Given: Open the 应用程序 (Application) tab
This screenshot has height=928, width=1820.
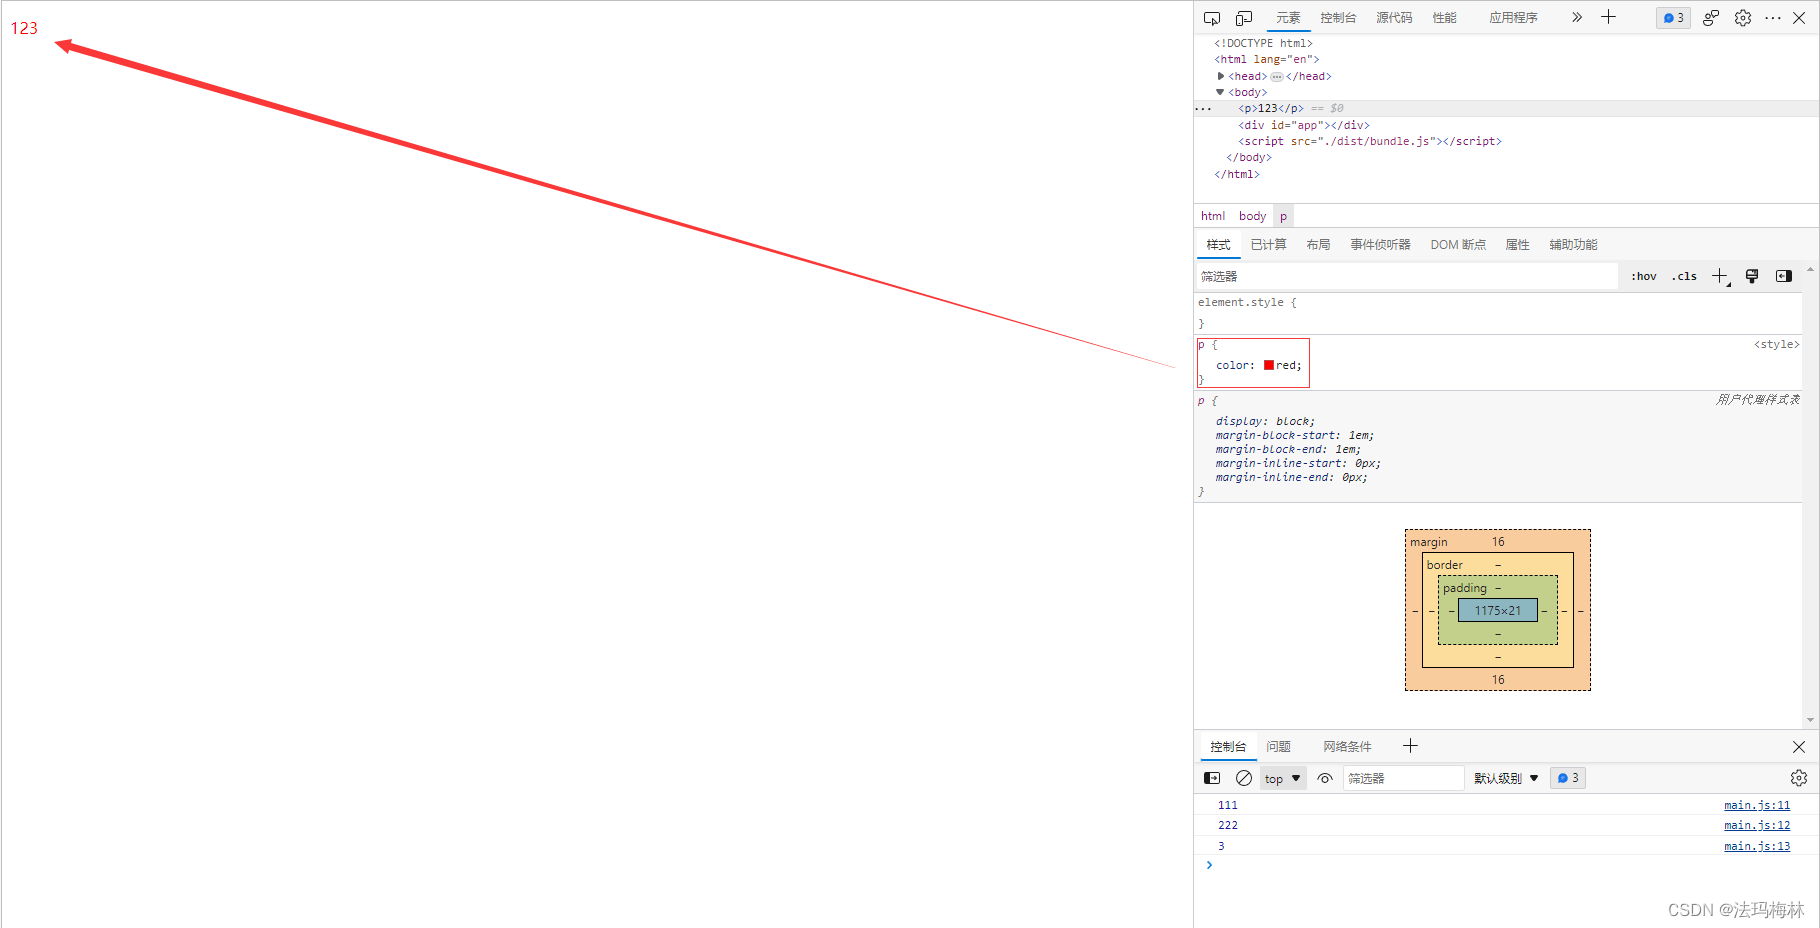Looking at the screenshot, I should pos(1513,18).
